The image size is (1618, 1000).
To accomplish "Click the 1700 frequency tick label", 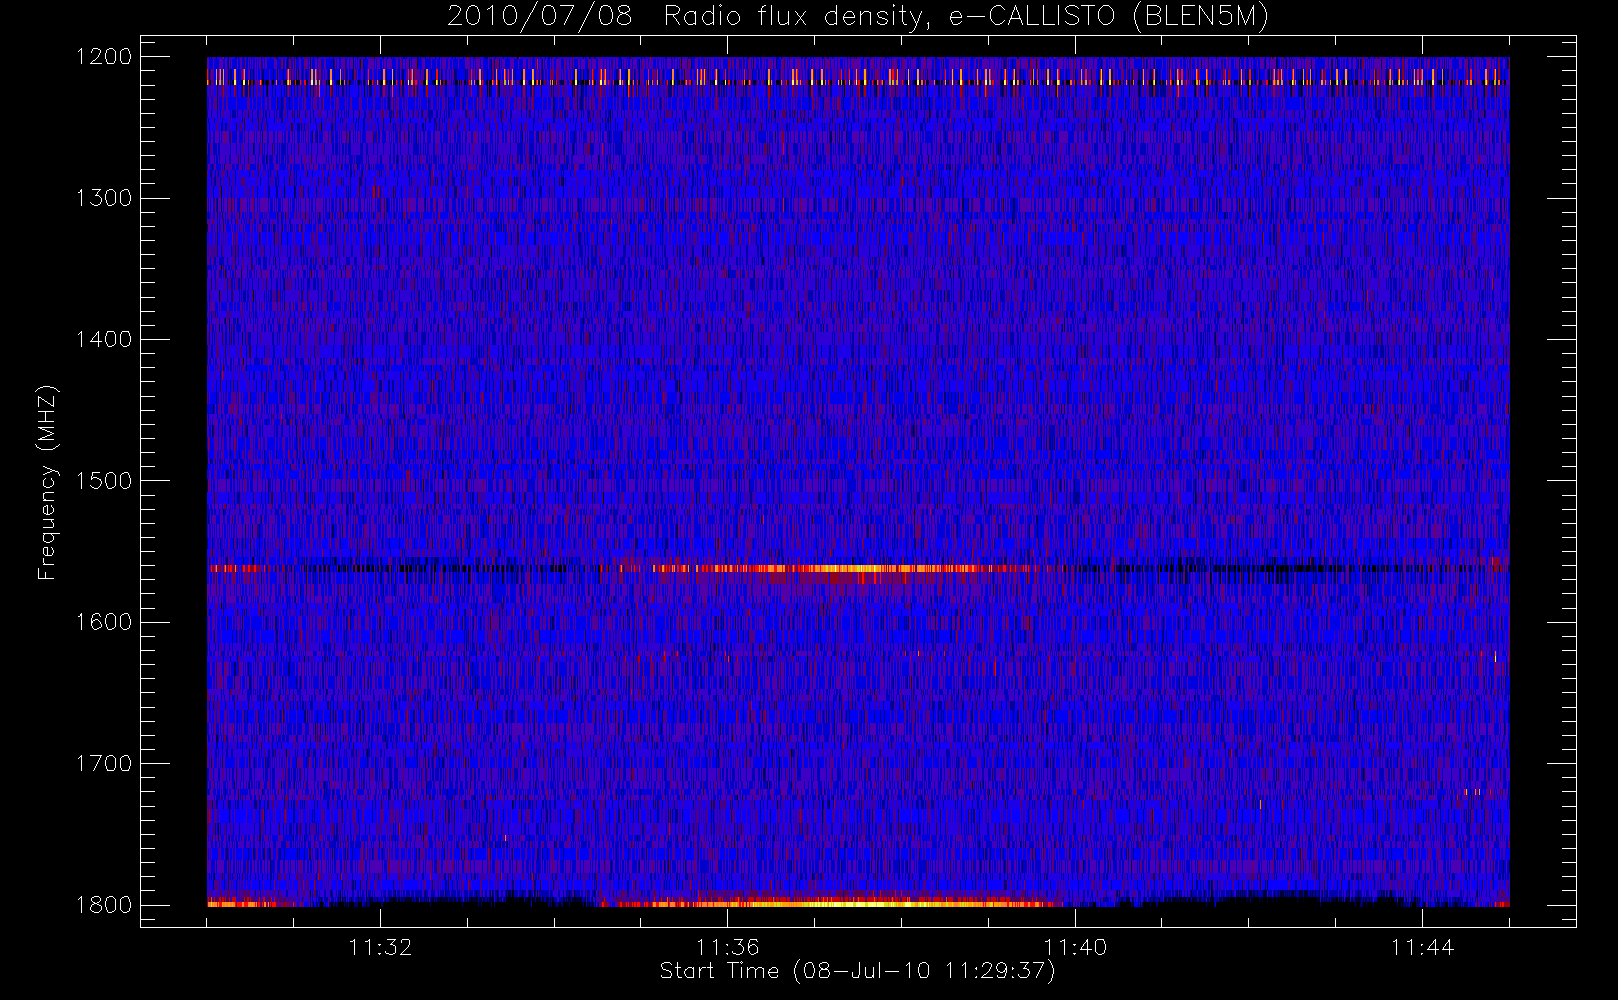I will 104,763.
